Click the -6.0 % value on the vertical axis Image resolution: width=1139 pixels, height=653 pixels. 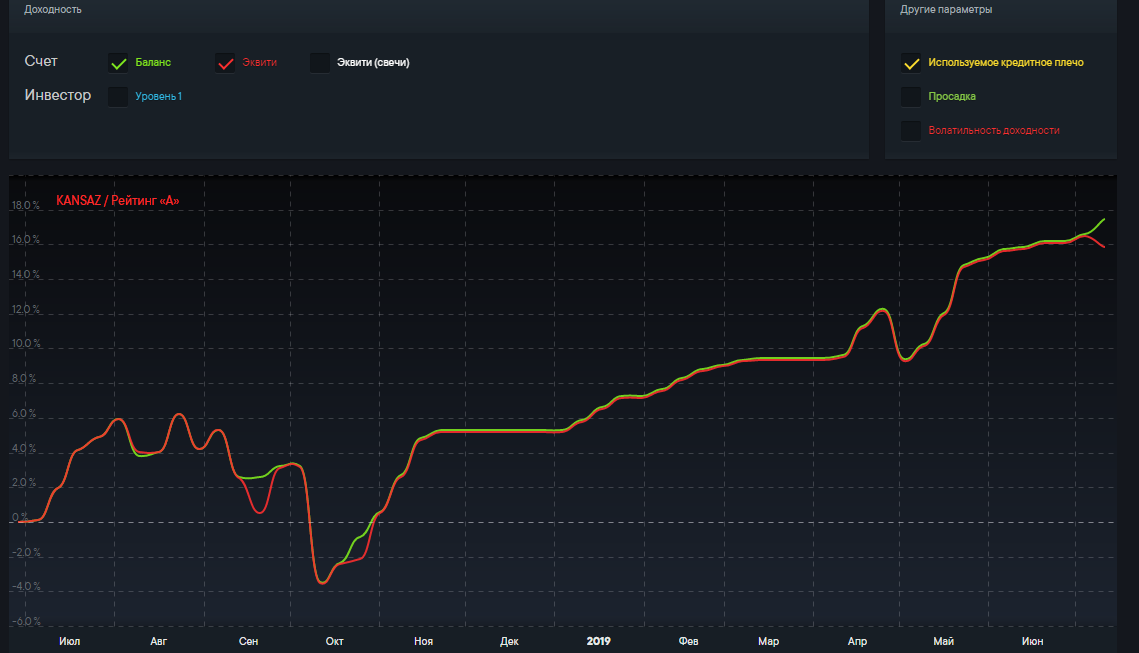25,622
